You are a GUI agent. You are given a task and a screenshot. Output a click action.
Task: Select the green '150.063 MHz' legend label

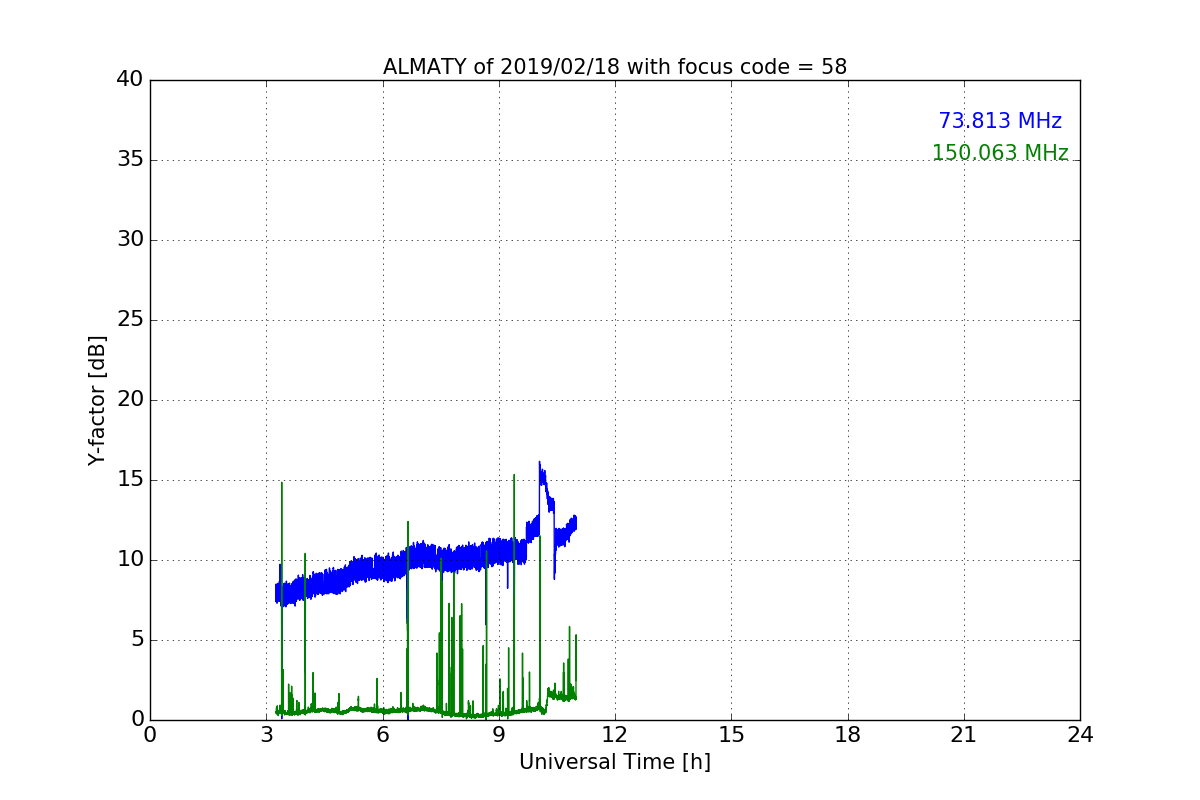tap(1000, 153)
